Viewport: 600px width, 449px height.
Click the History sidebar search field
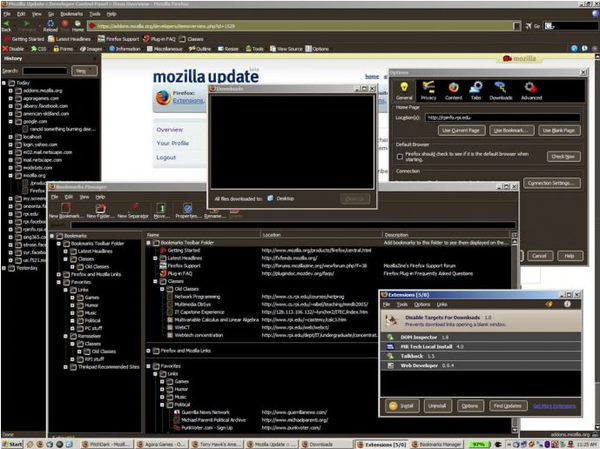[x=45, y=71]
